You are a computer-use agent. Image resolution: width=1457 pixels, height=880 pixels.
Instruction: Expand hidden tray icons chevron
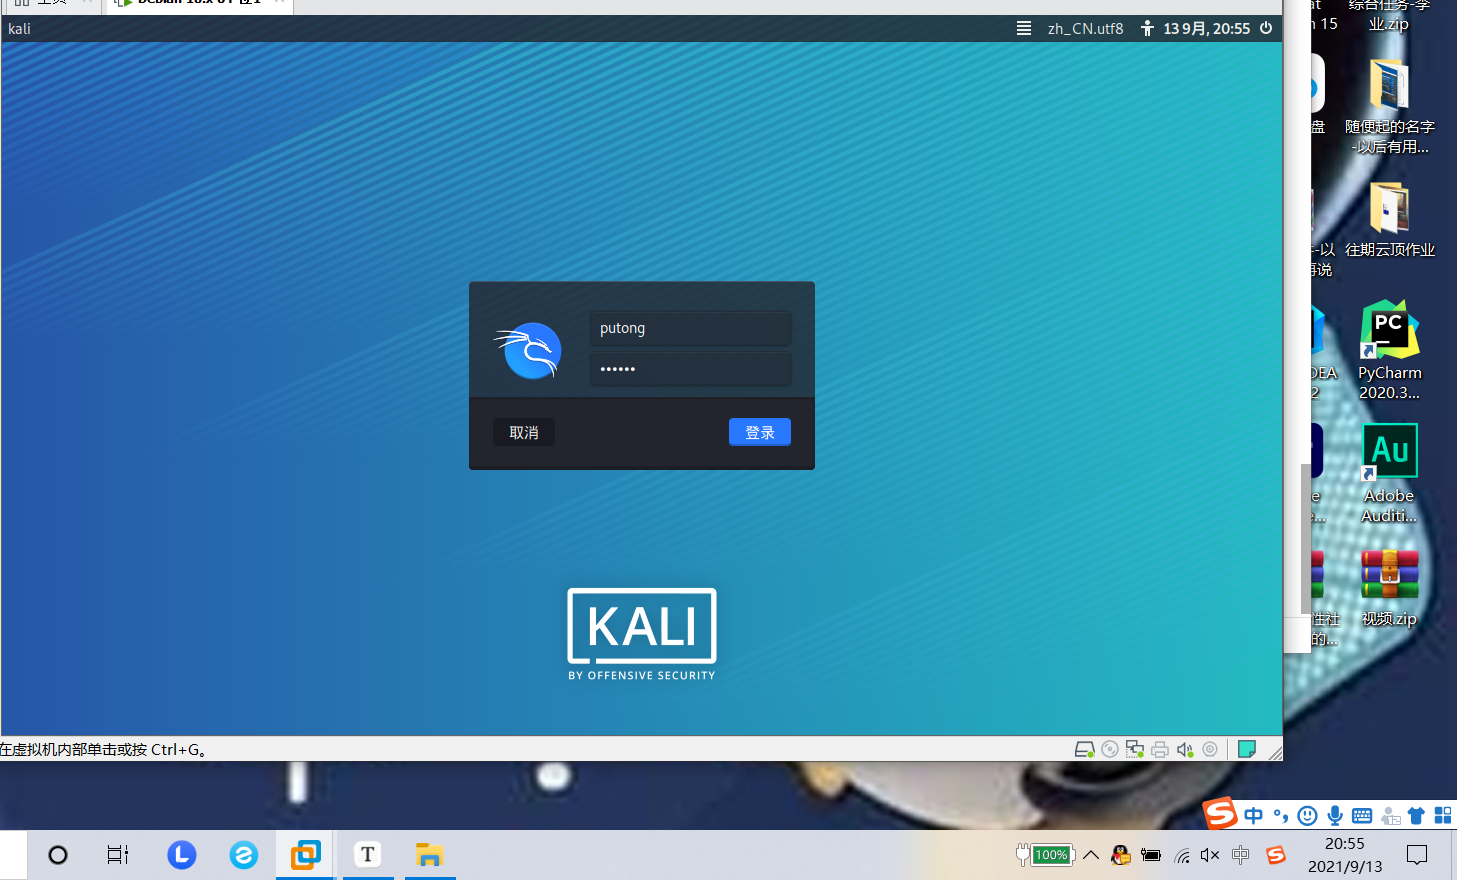pyautogui.click(x=1091, y=855)
